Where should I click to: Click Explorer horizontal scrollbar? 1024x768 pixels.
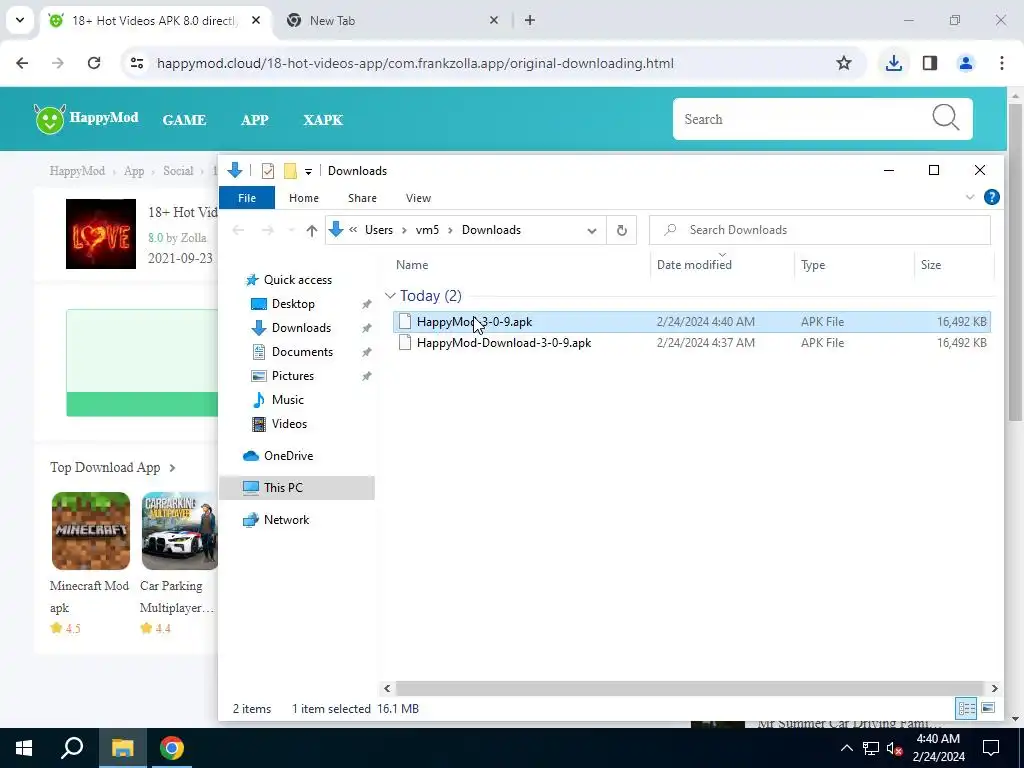[689, 688]
